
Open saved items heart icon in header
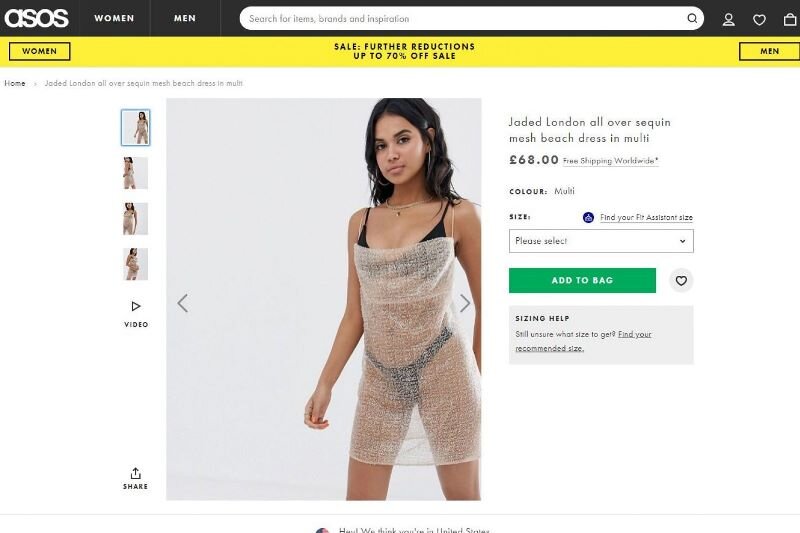click(759, 19)
